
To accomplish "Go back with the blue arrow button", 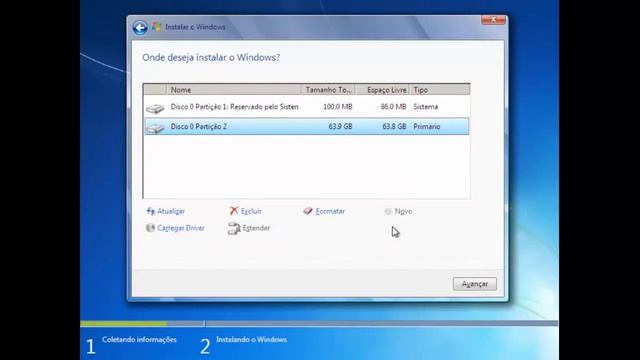I will pyautogui.click(x=140, y=27).
